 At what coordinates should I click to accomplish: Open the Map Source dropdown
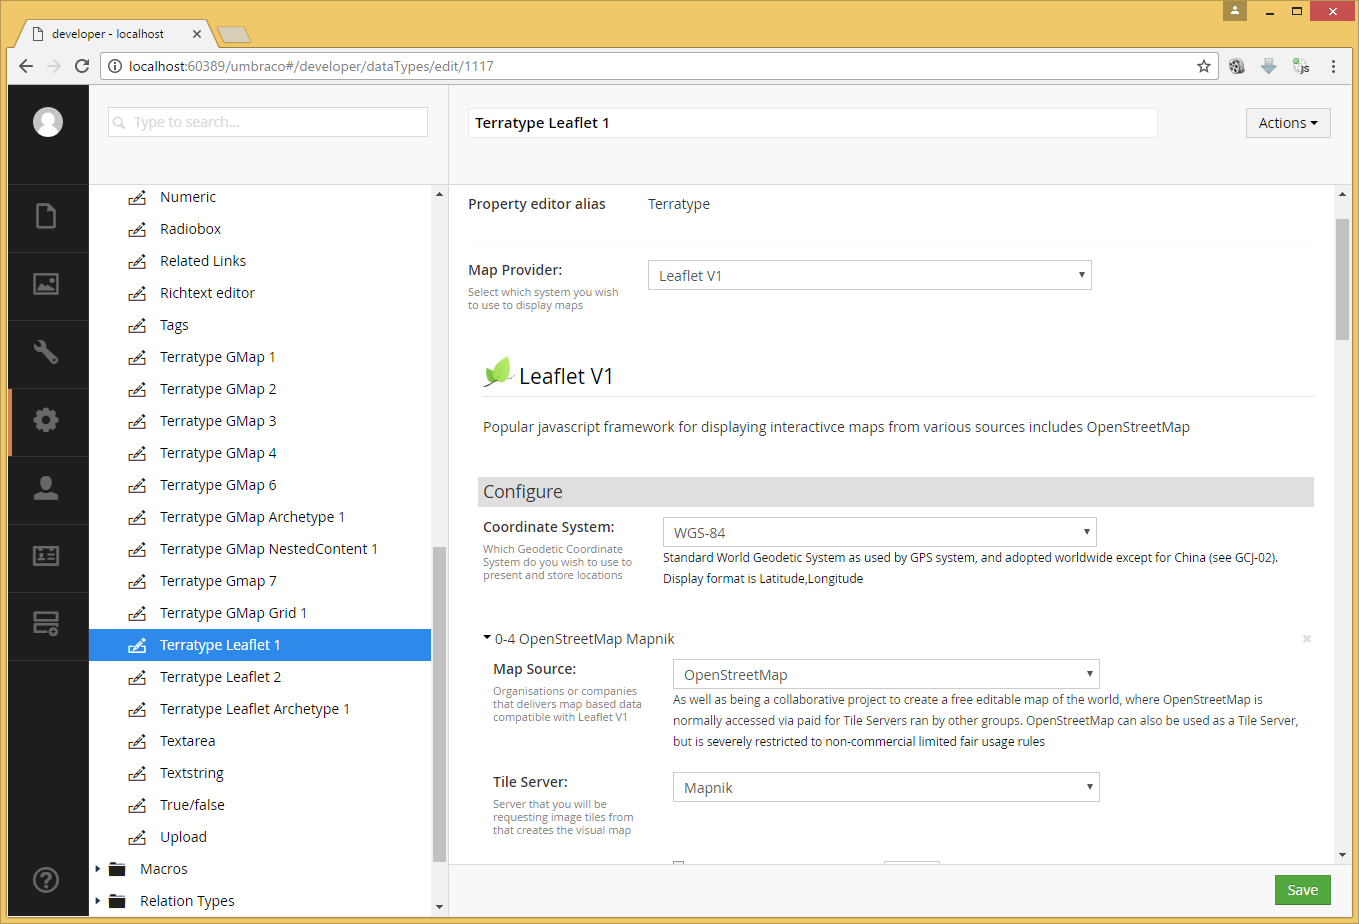point(886,674)
